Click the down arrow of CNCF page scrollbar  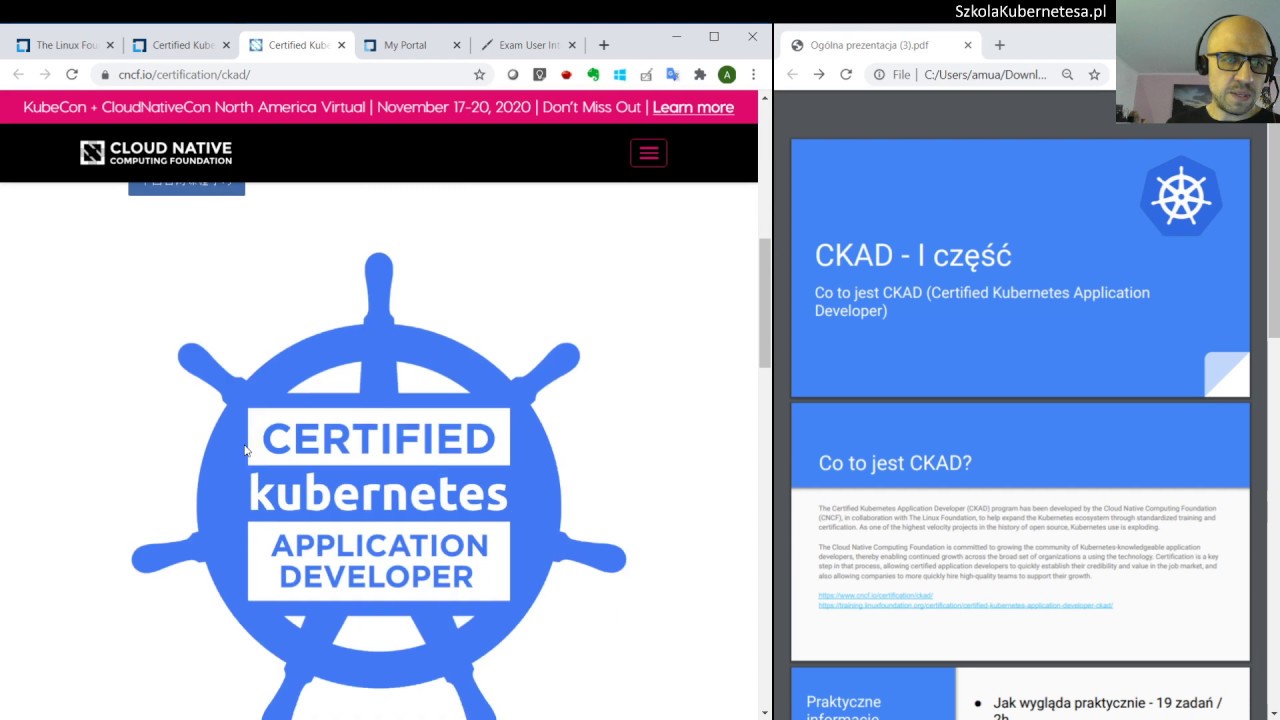click(x=765, y=713)
